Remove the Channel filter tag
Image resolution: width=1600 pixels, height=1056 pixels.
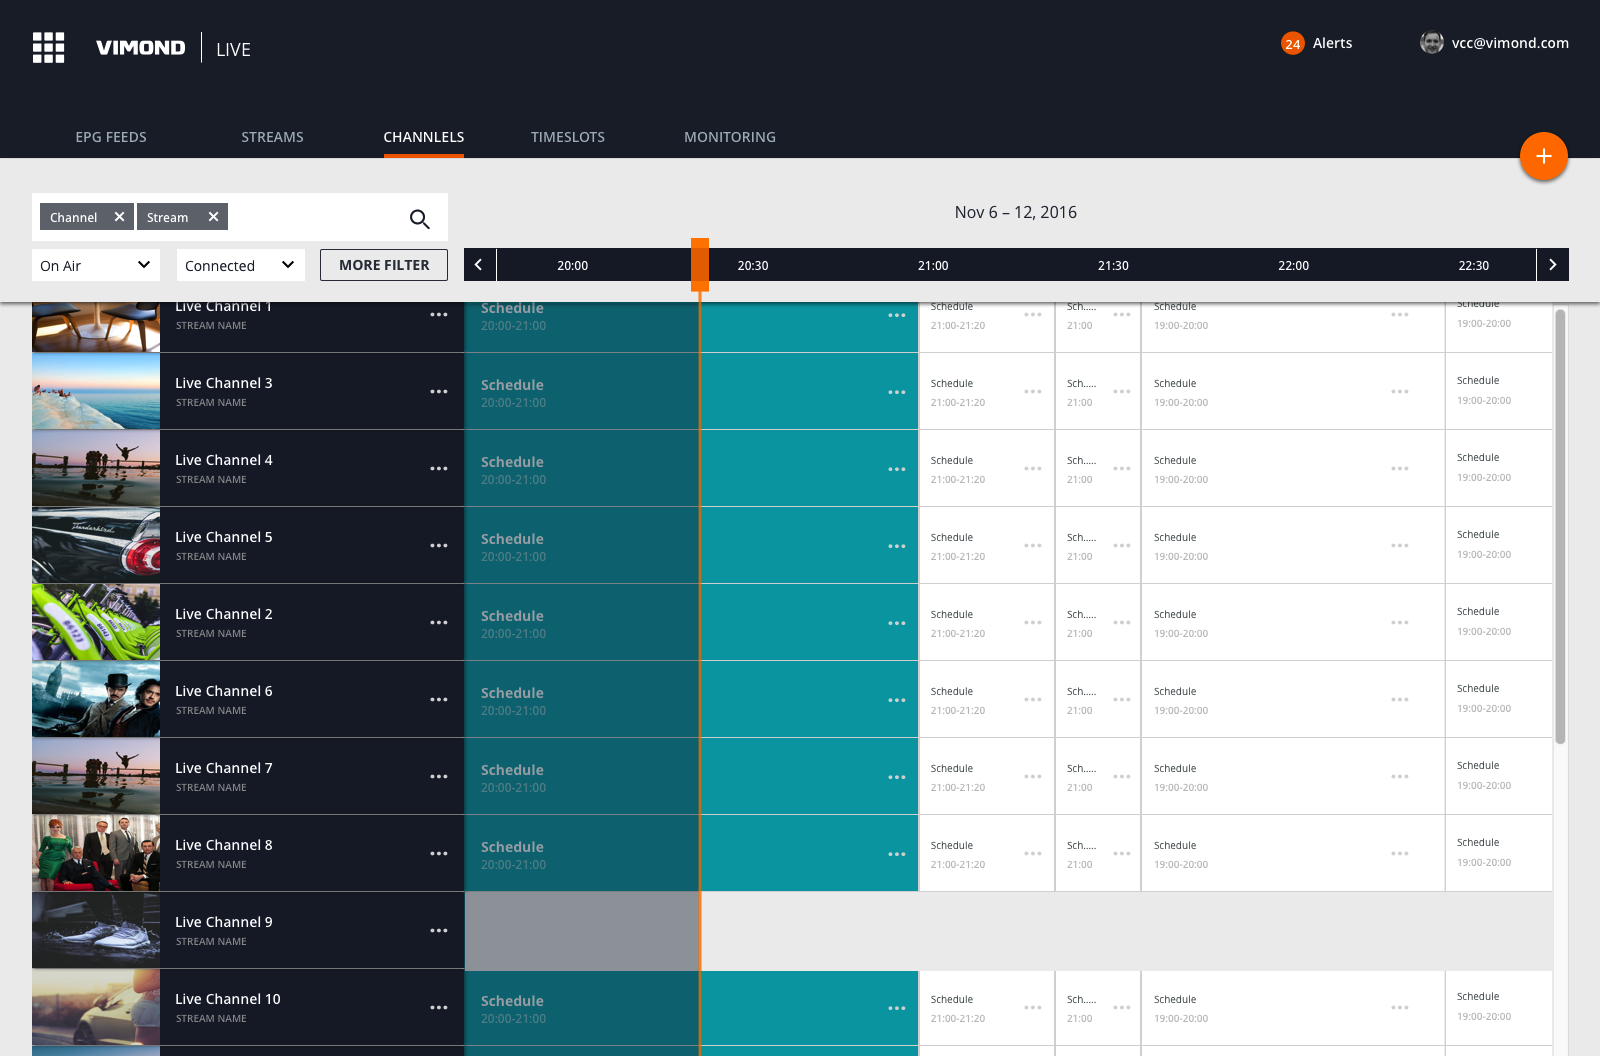119,217
